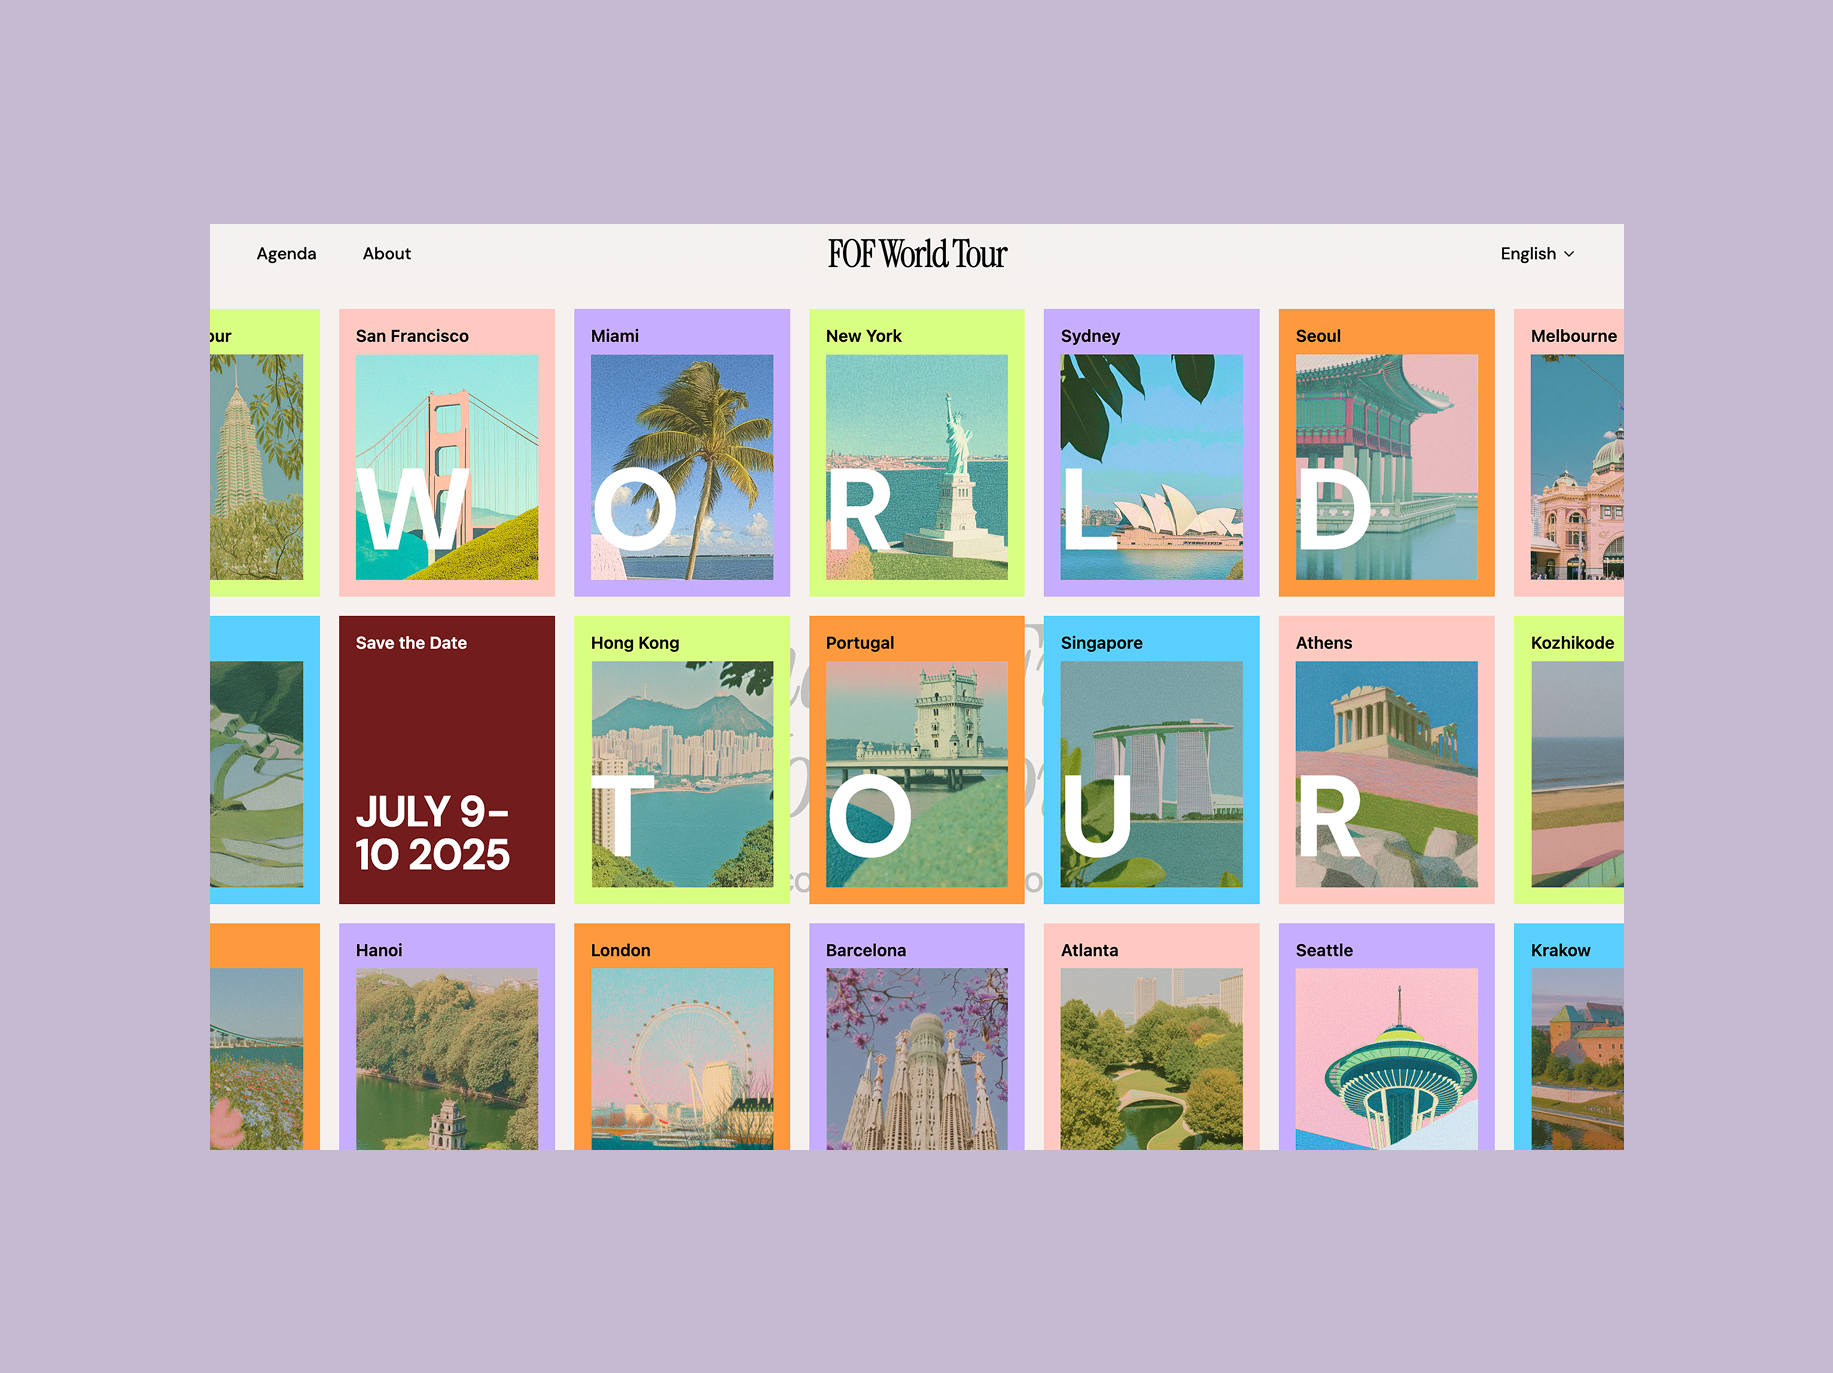Screen dimensions: 1833x1373
Task: Open the Seoul palace card
Action: point(1387,453)
